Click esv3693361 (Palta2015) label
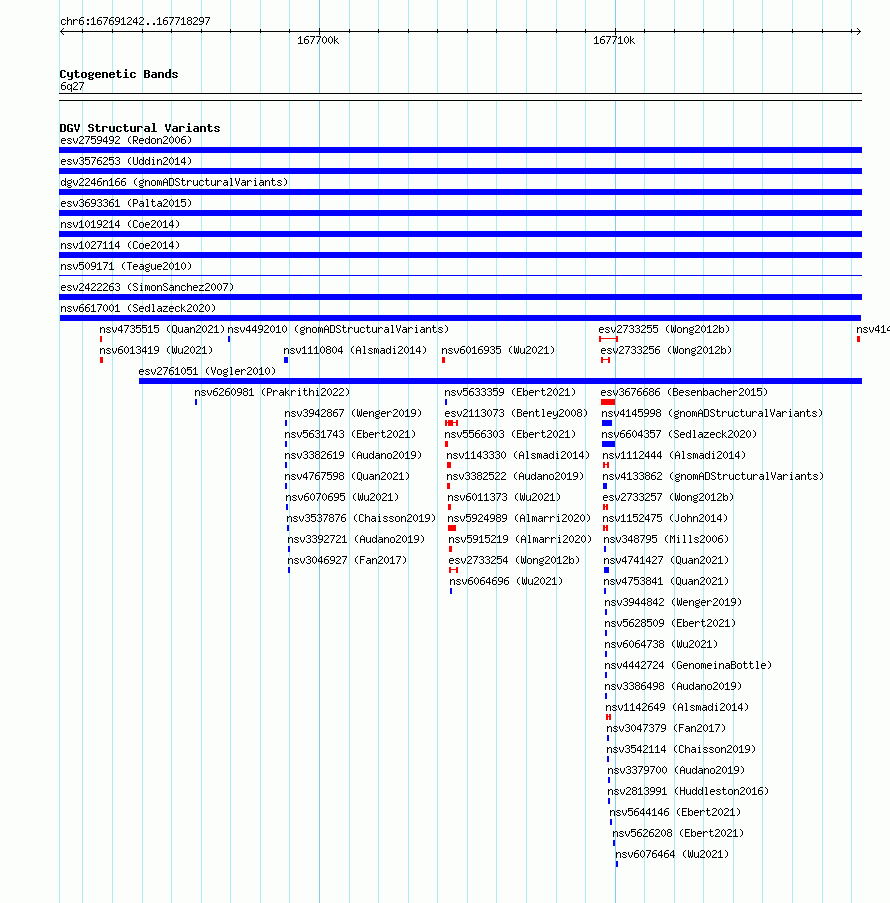 tap(126, 203)
